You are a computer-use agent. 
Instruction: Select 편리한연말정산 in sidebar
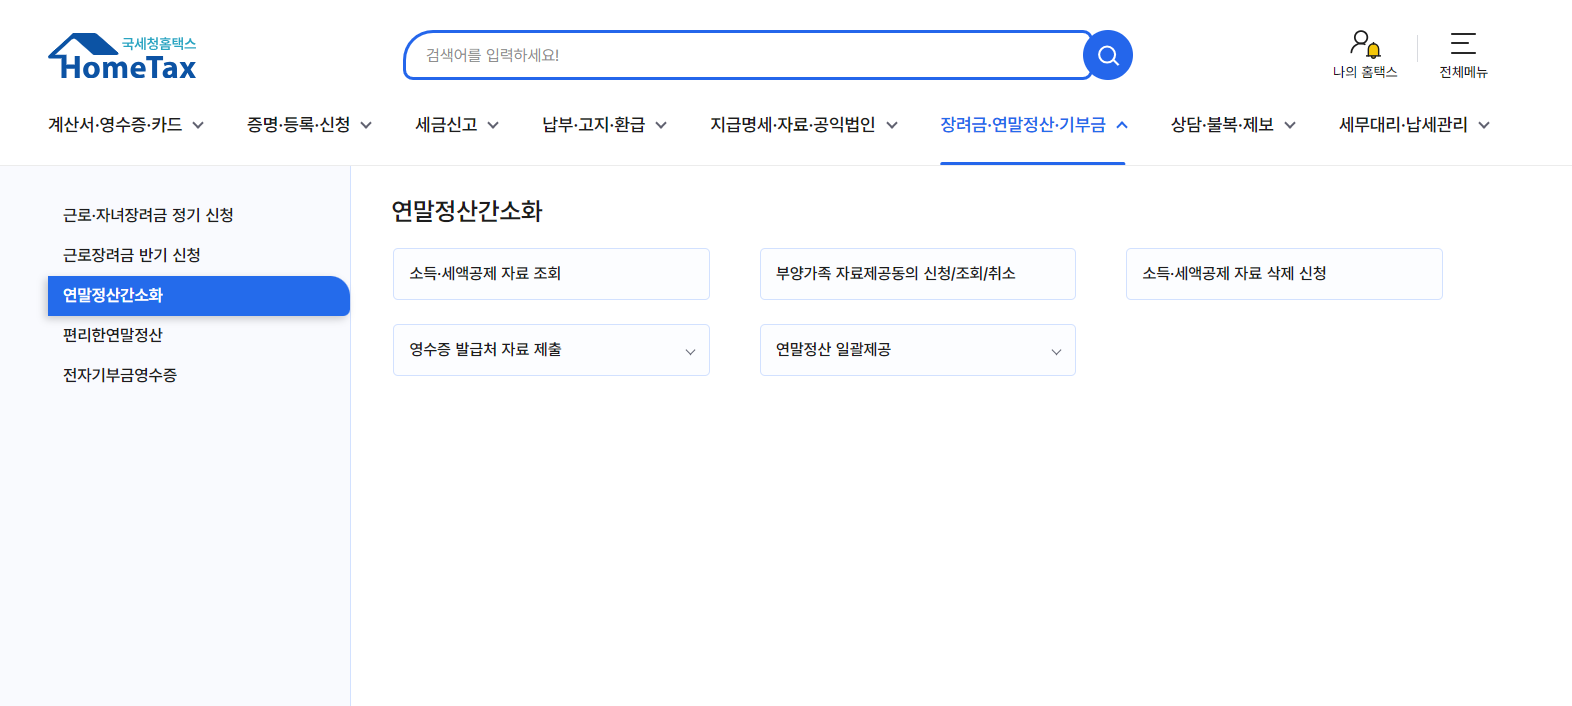(113, 335)
